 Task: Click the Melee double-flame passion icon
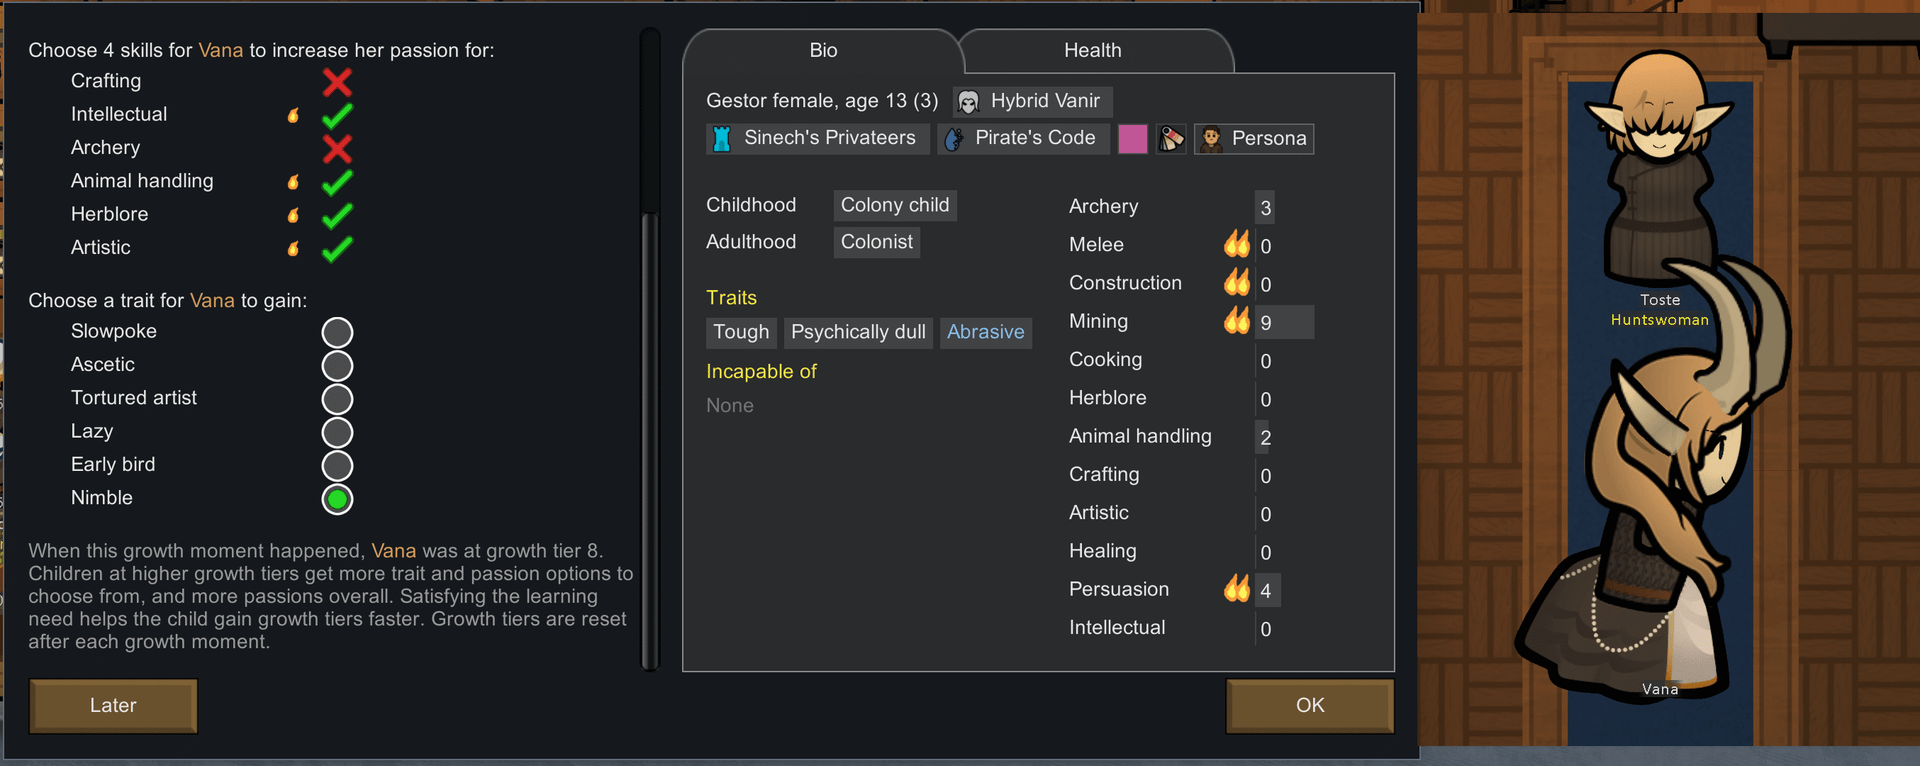click(x=1237, y=244)
